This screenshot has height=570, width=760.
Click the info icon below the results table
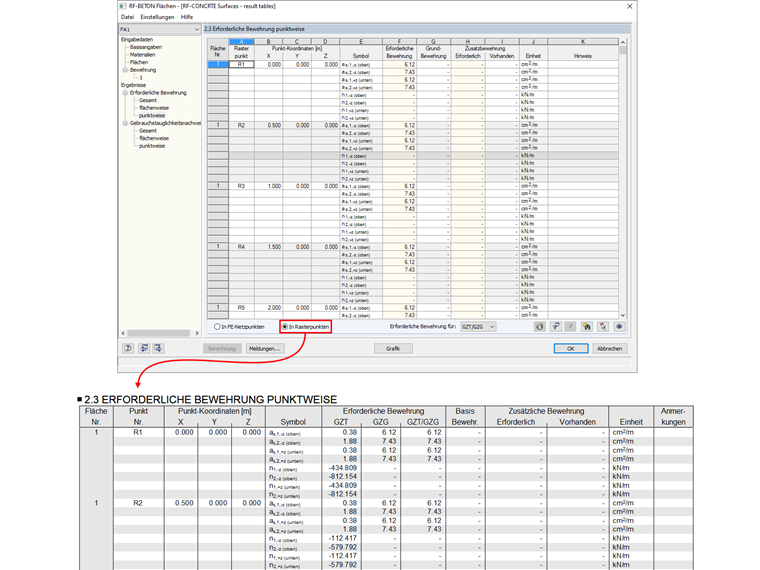coord(539,327)
